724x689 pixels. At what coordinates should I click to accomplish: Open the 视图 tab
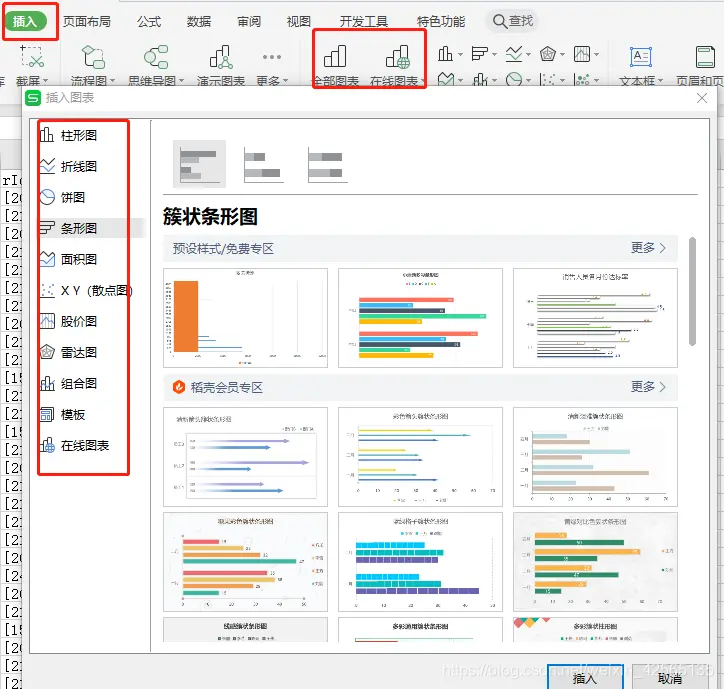tap(299, 21)
